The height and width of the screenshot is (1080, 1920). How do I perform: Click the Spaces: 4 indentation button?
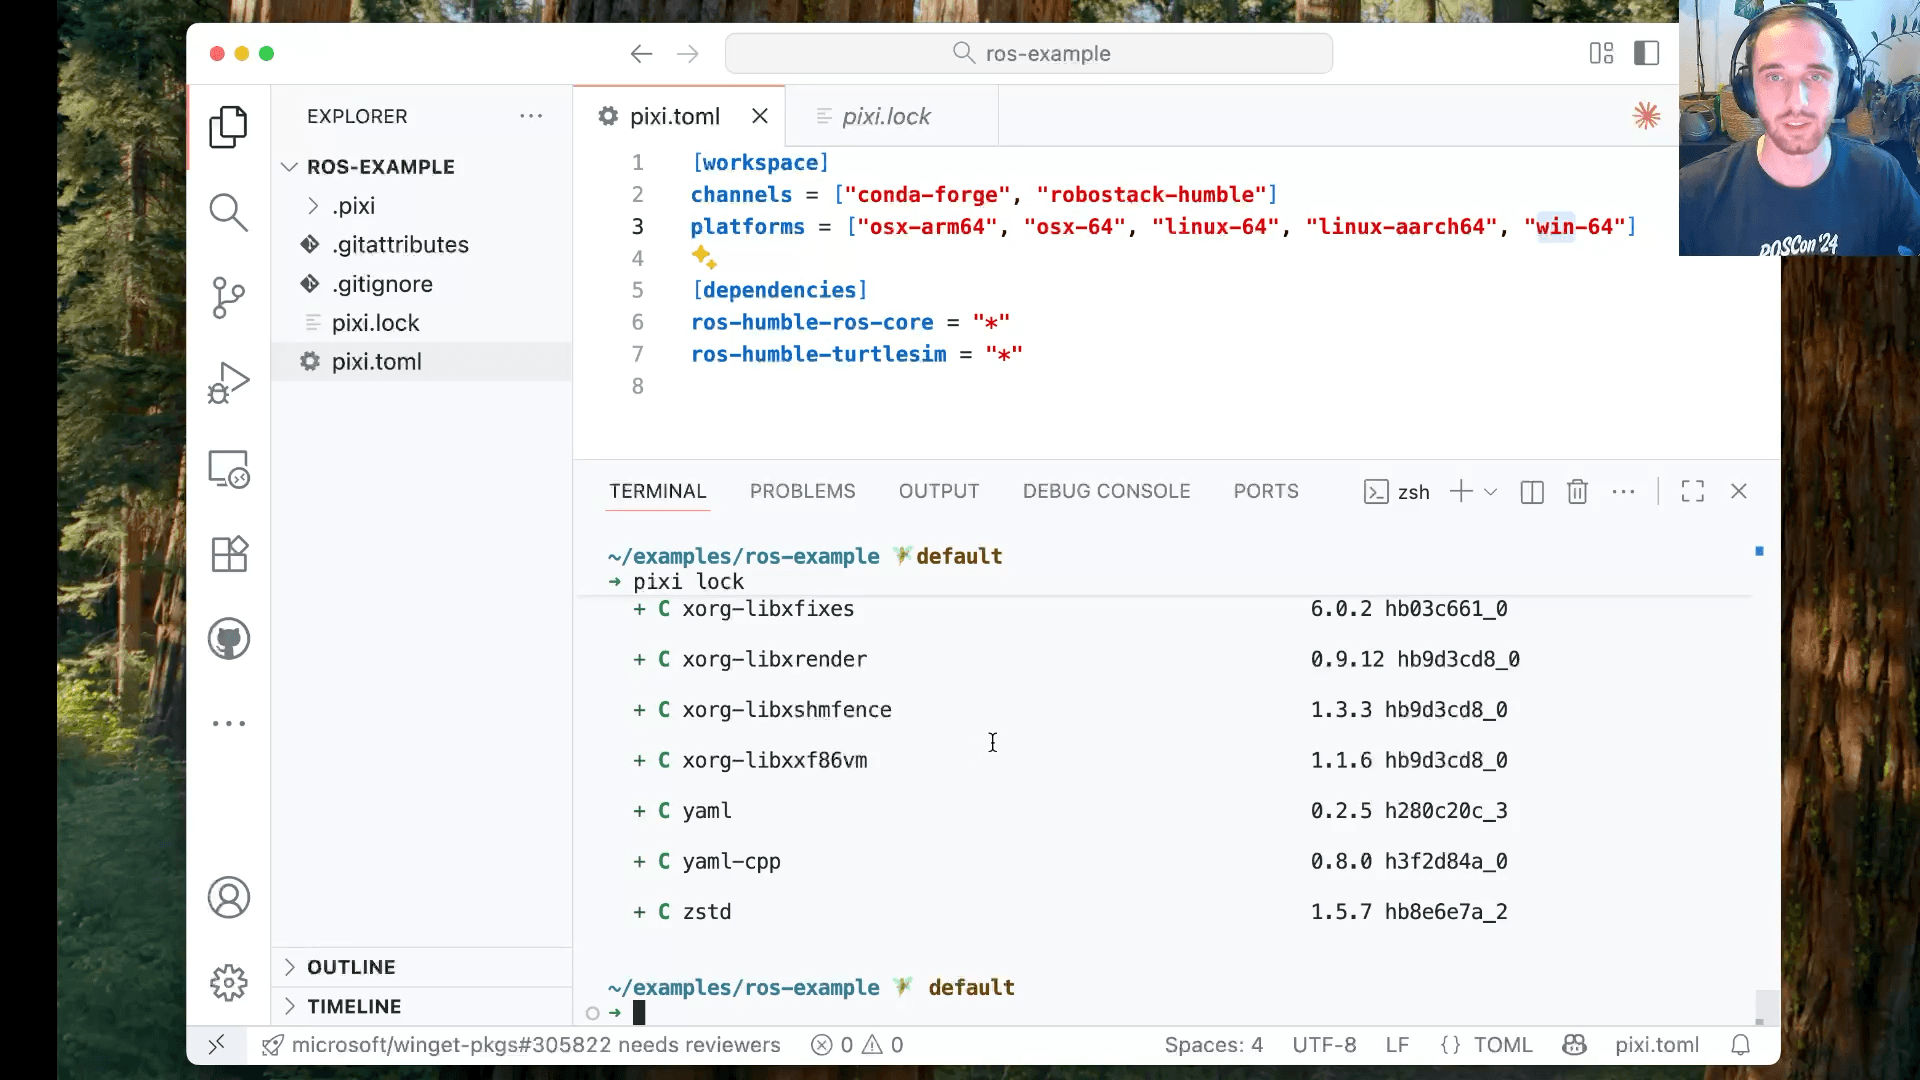coord(1213,1045)
